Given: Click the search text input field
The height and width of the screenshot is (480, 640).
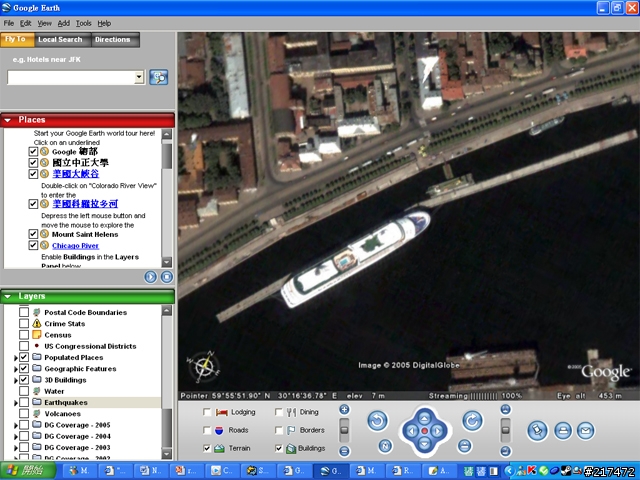Looking at the screenshot, I should pyautogui.click(x=71, y=77).
